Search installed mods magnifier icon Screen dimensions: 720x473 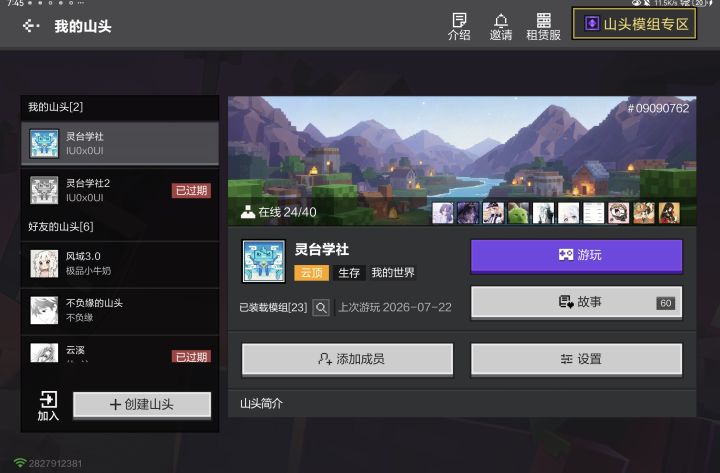pyautogui.click(x=321, y=307)
